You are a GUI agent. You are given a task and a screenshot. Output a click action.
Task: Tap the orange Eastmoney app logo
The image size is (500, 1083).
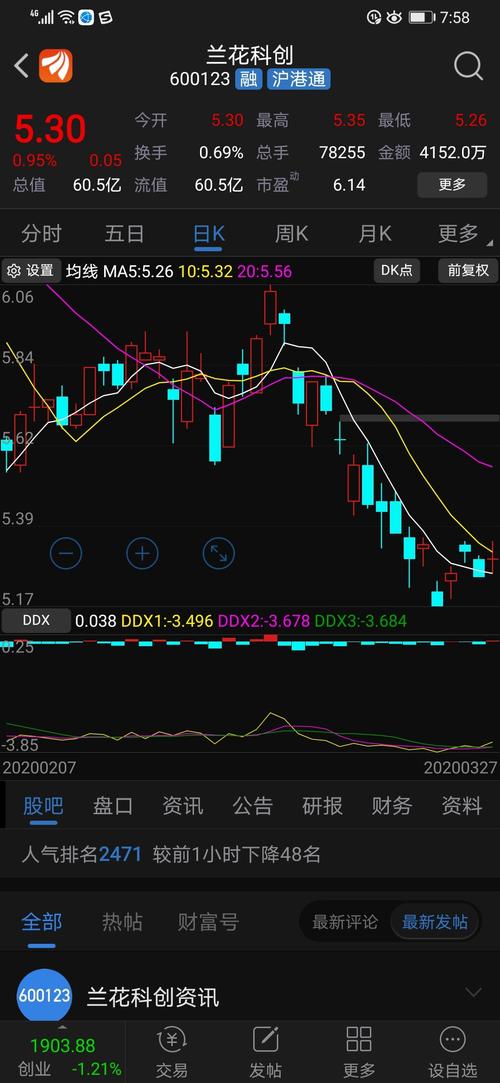tap(55, 66)
